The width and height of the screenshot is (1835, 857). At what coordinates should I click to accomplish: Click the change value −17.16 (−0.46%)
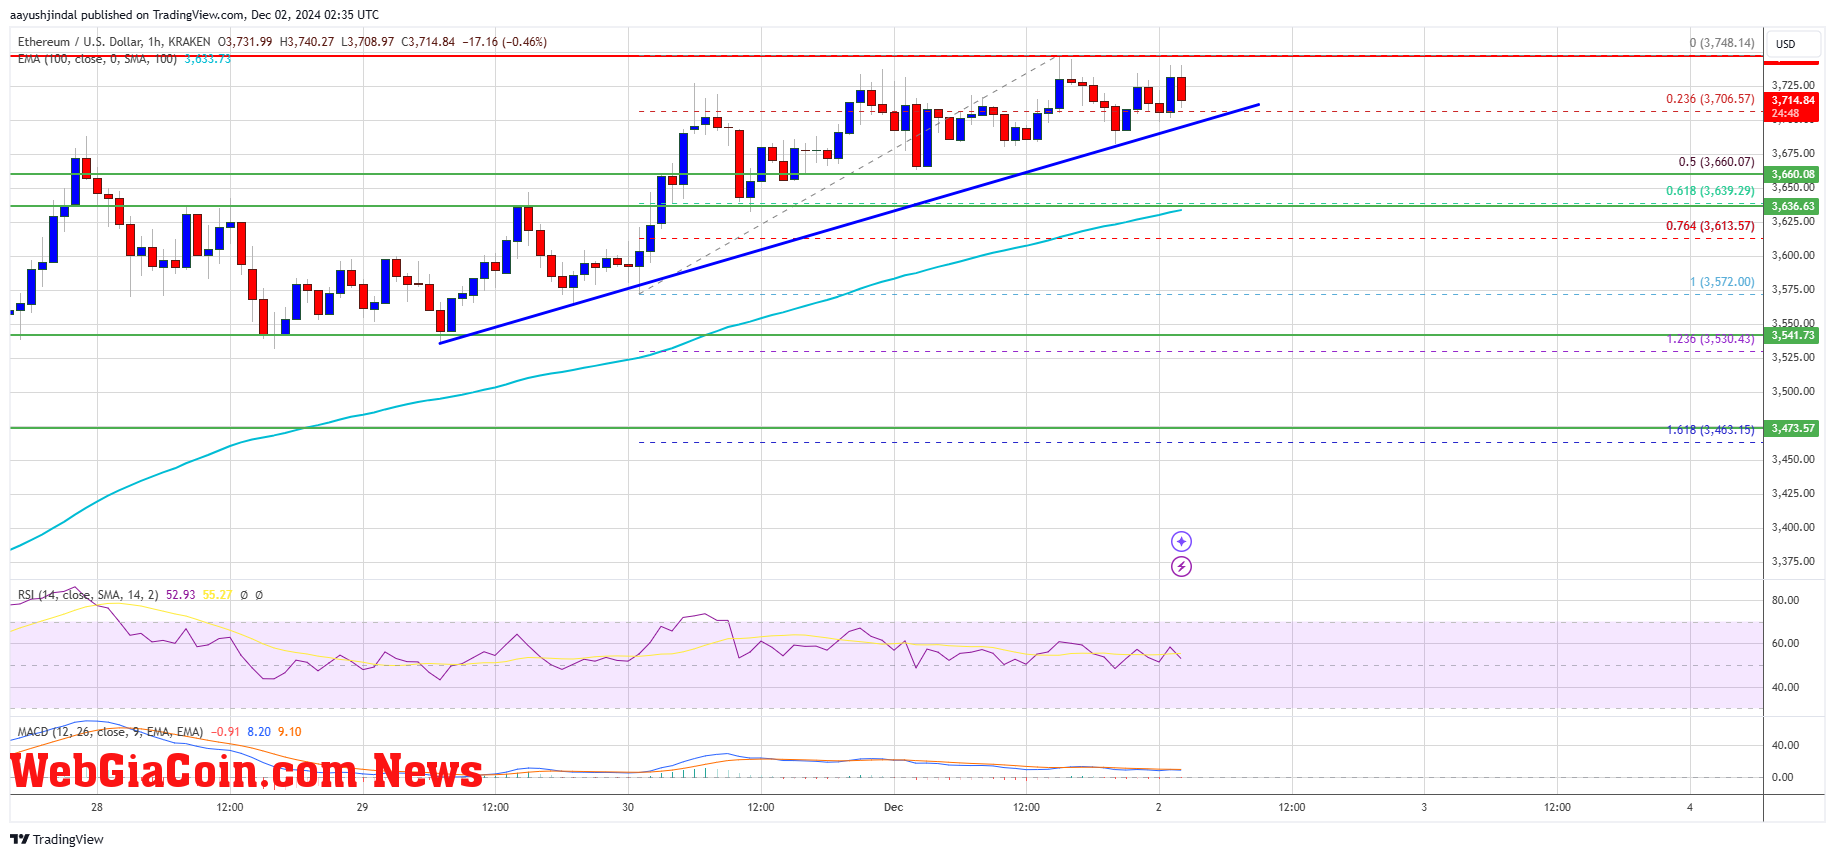coord(504,42)
